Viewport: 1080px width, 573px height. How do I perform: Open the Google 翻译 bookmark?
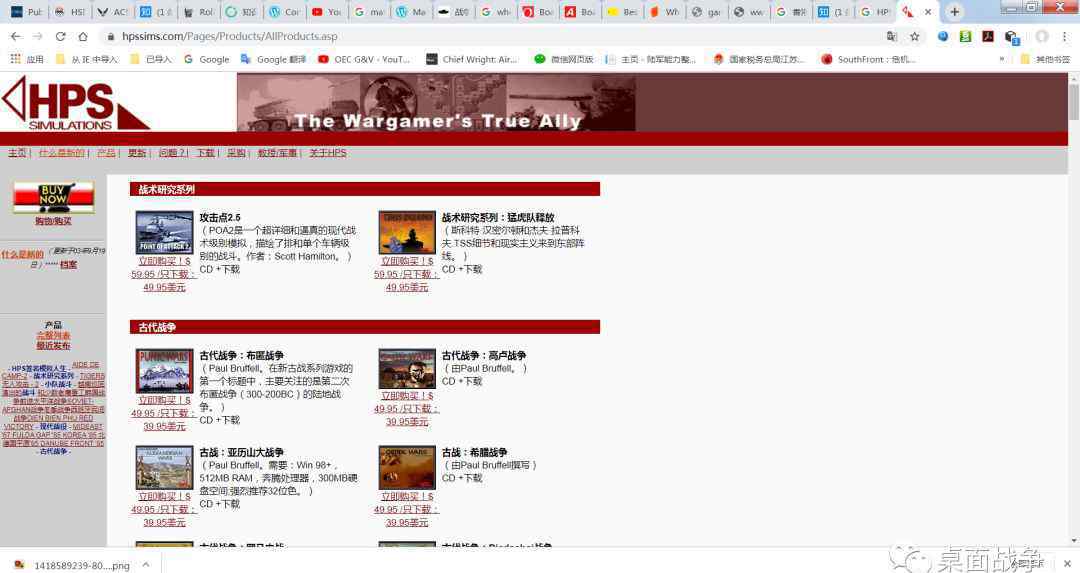click(x=273, y=59)
